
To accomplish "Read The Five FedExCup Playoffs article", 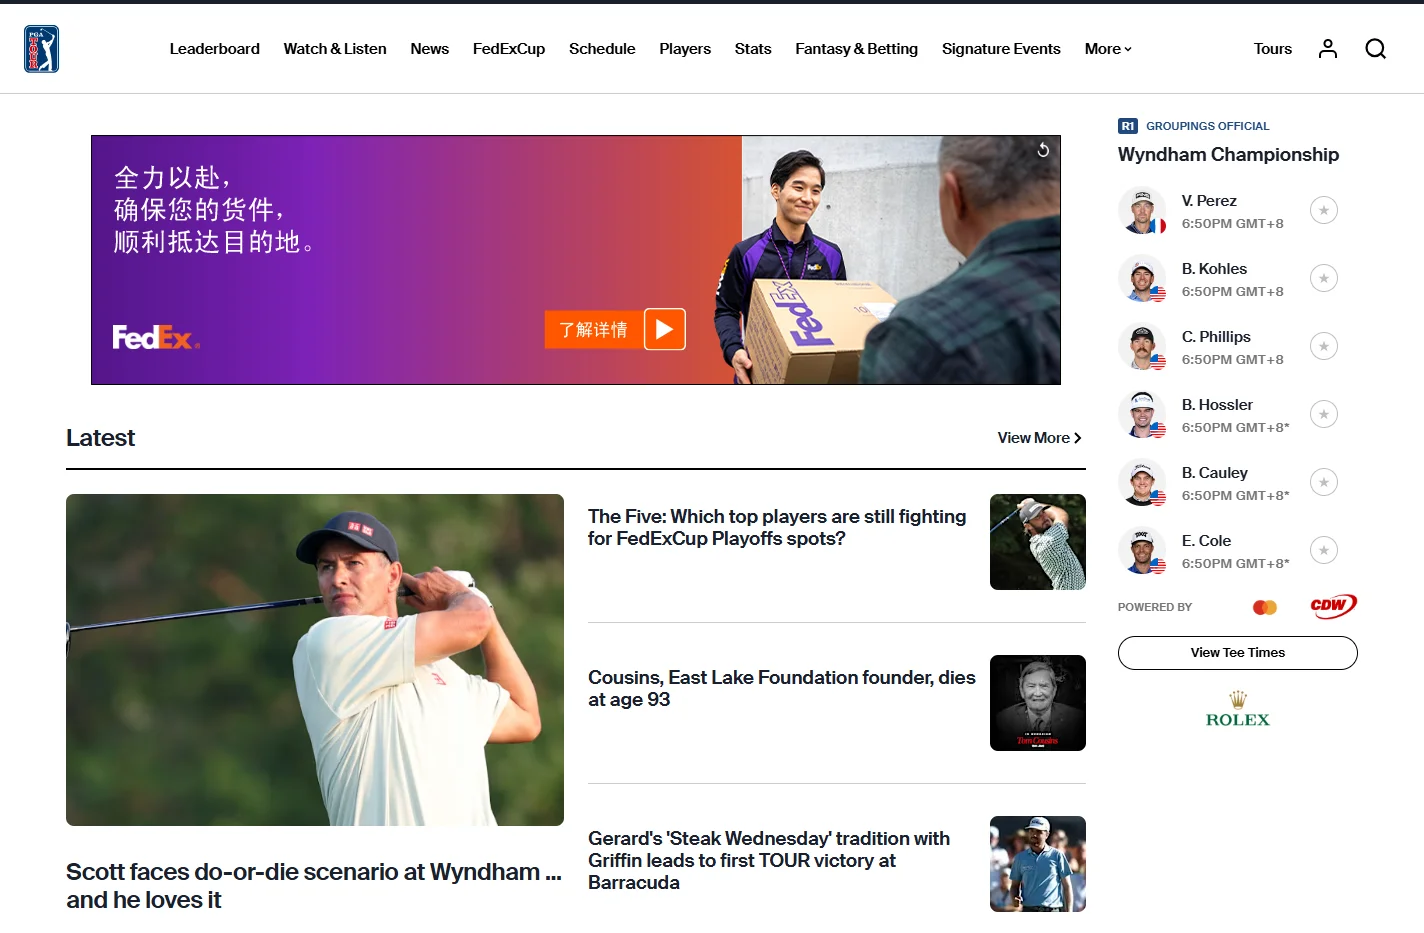I will point(777,527).
